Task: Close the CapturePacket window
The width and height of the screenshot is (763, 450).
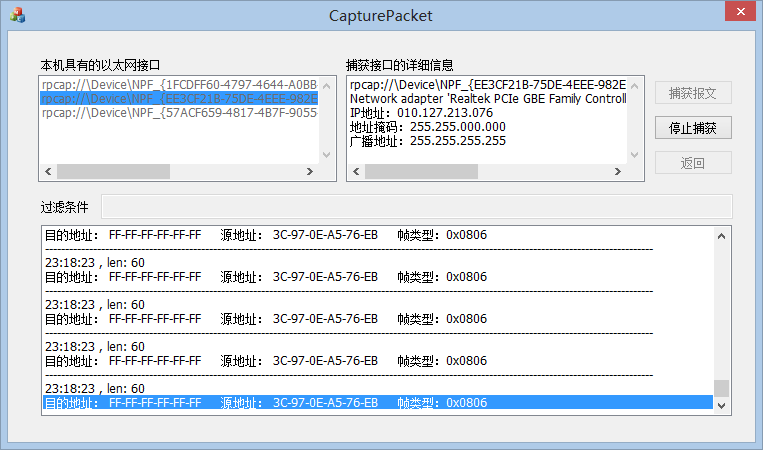Action: (x=740, y=11)
